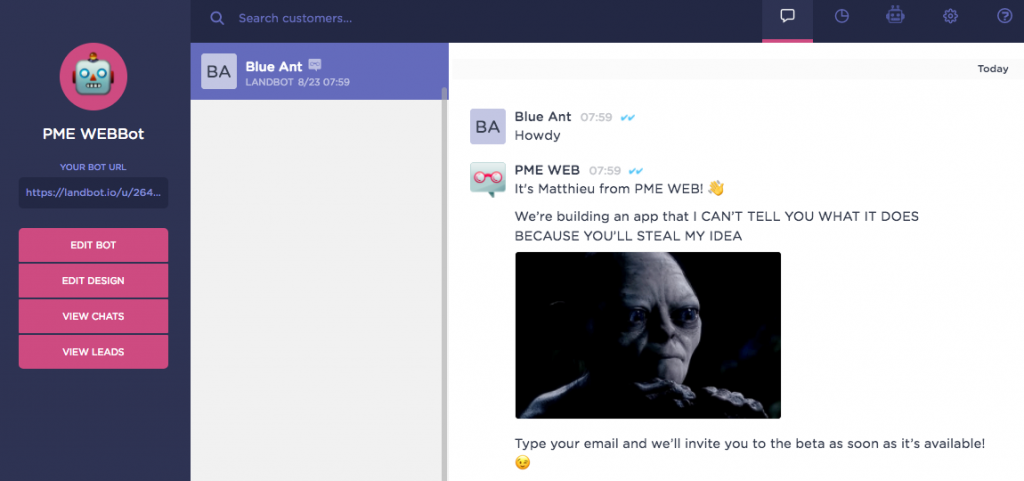The height and width of the screenshot is (481, 1024).
Task: Click the 'Howdy' message text
Action: pyautogui.click(x=537, y=136)
